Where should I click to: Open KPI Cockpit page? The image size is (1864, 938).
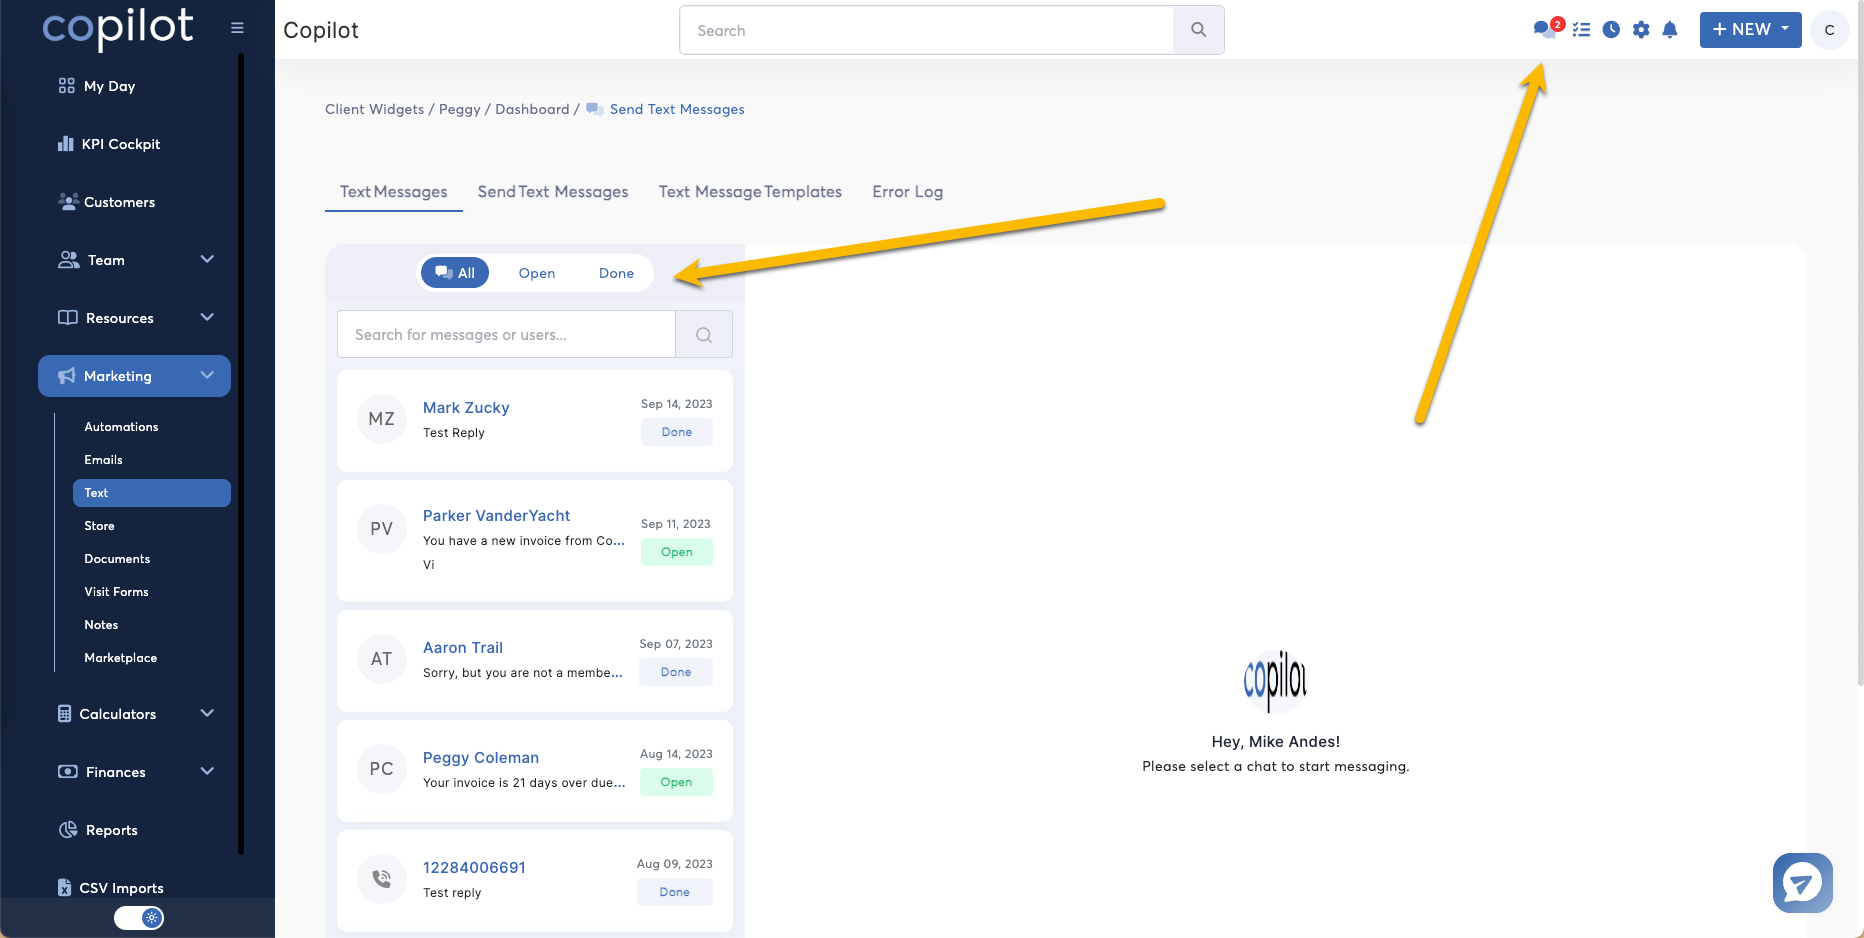[x=109, y=144]
